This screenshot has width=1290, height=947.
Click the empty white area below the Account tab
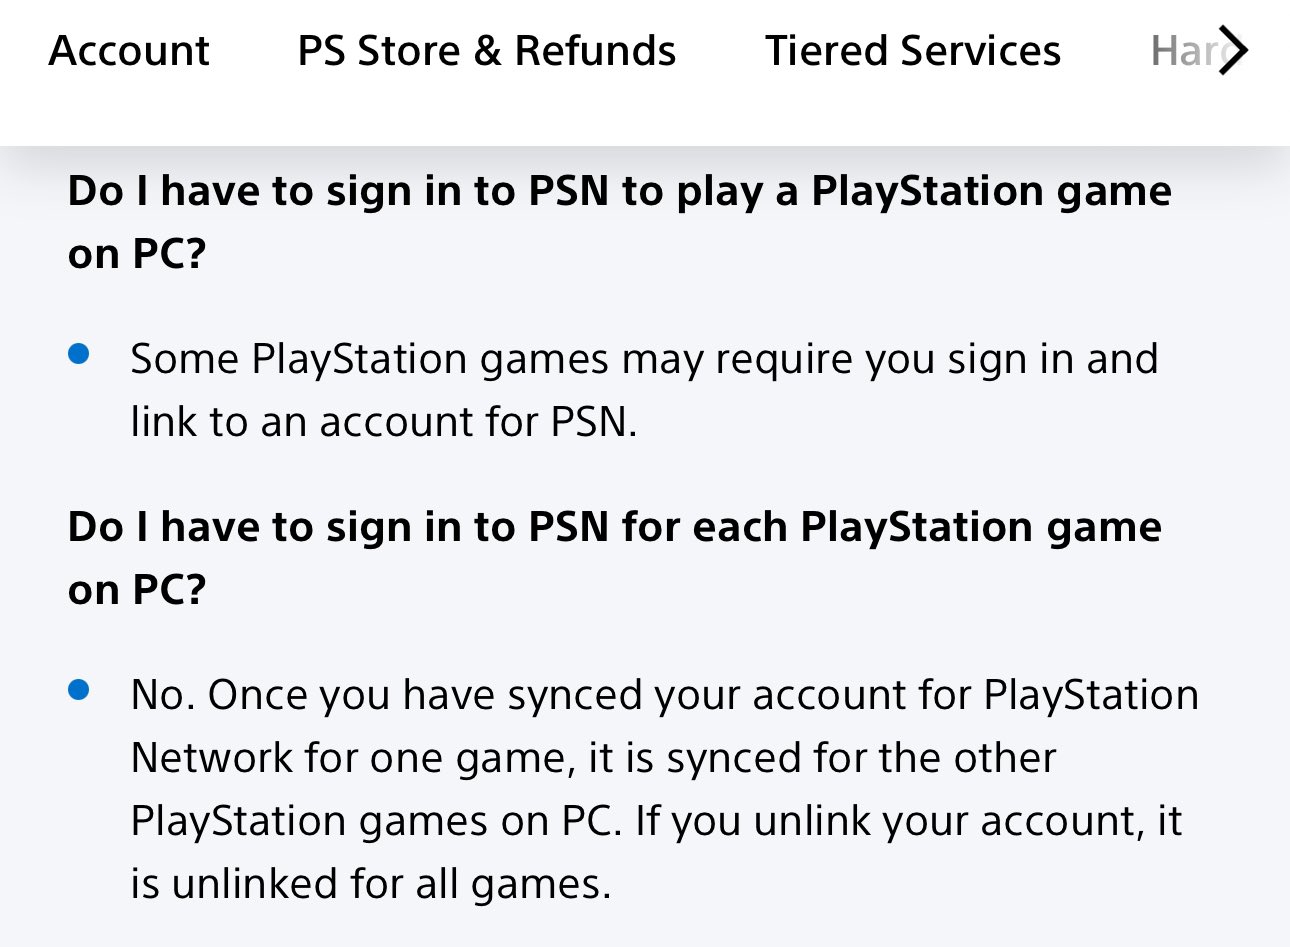(129, 110)
